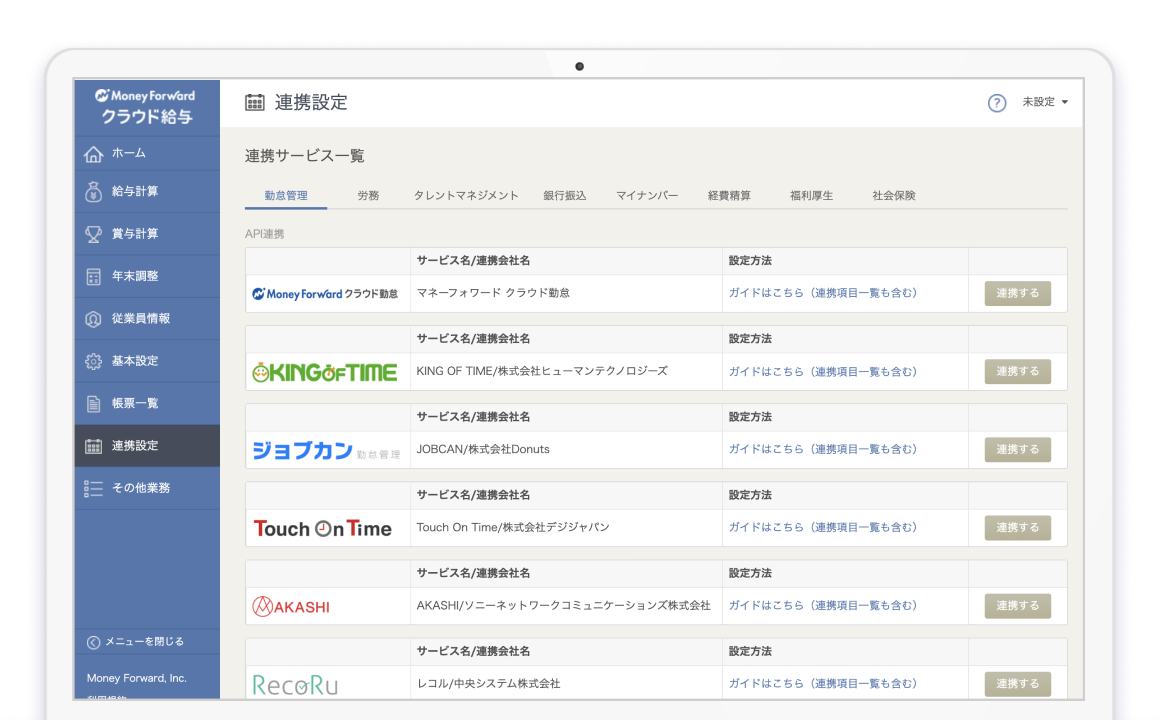Switch to the 経費精算 tab
This screenshot has height=720, width=1160.
pyautogui.click(x=729, y=195)
